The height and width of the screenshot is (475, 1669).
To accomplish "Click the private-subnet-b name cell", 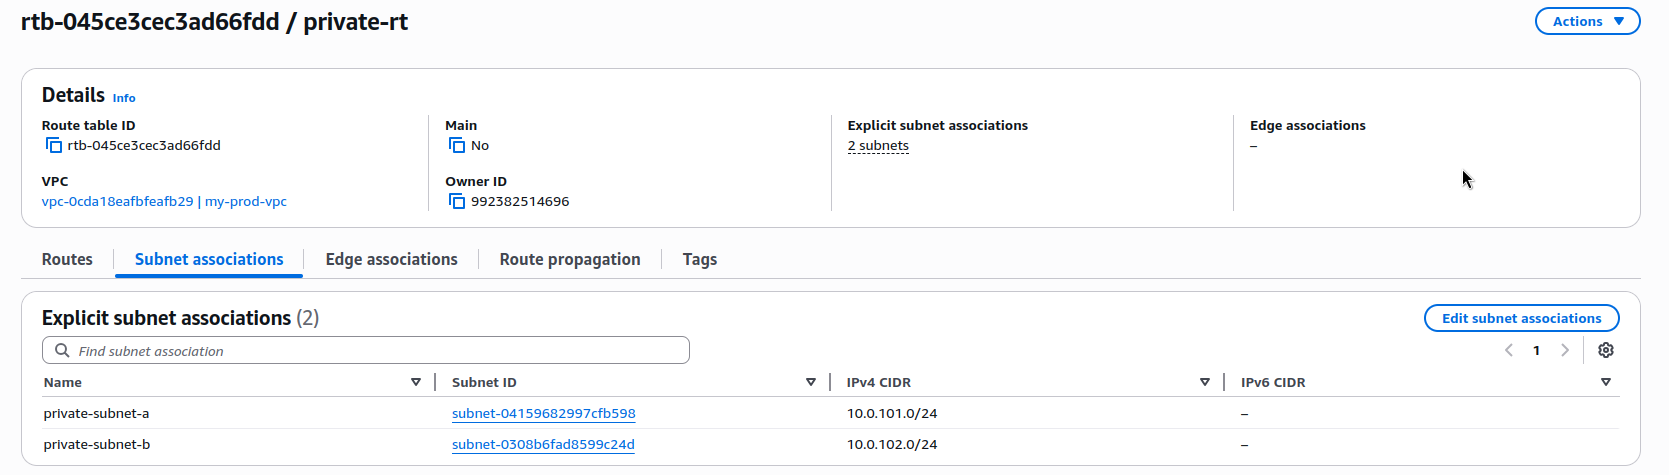I will pos(97,444).
